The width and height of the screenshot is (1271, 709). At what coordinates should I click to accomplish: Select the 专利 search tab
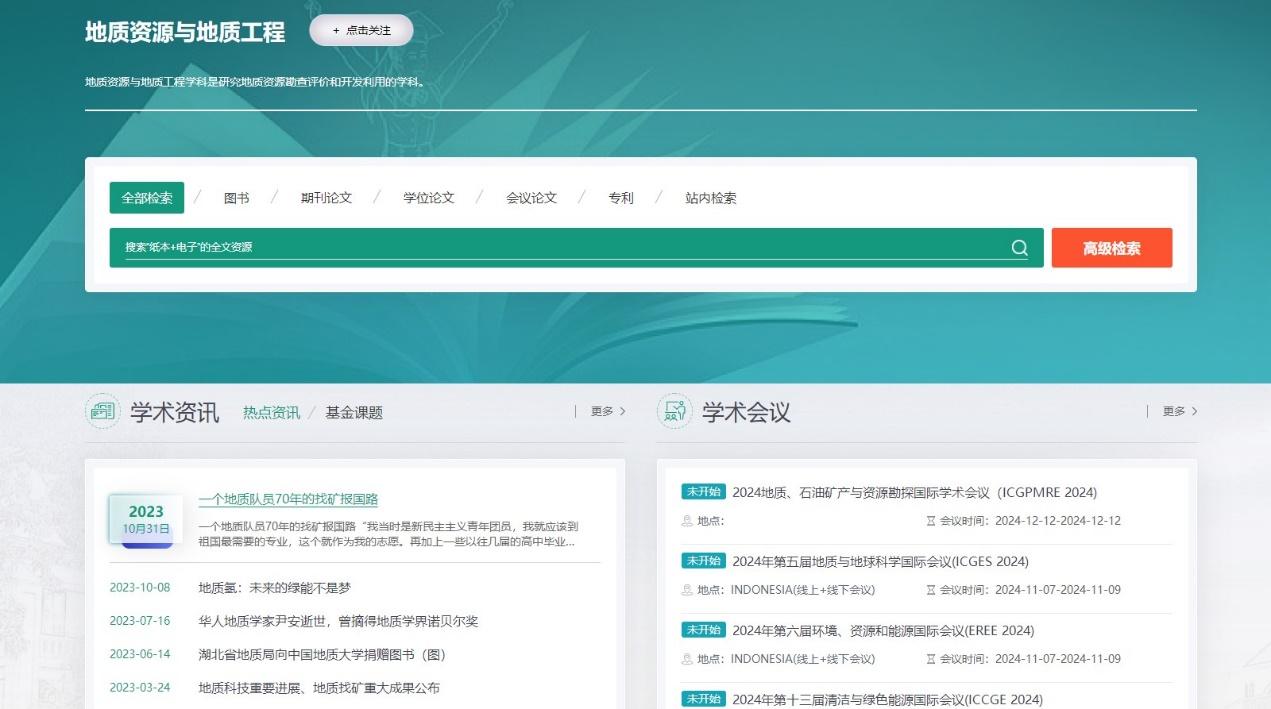621,198
